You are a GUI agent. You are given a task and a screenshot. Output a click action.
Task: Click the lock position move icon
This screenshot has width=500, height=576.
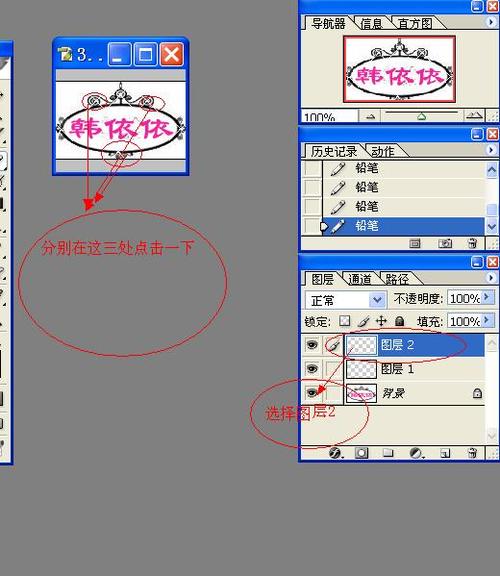click(381, 321)
